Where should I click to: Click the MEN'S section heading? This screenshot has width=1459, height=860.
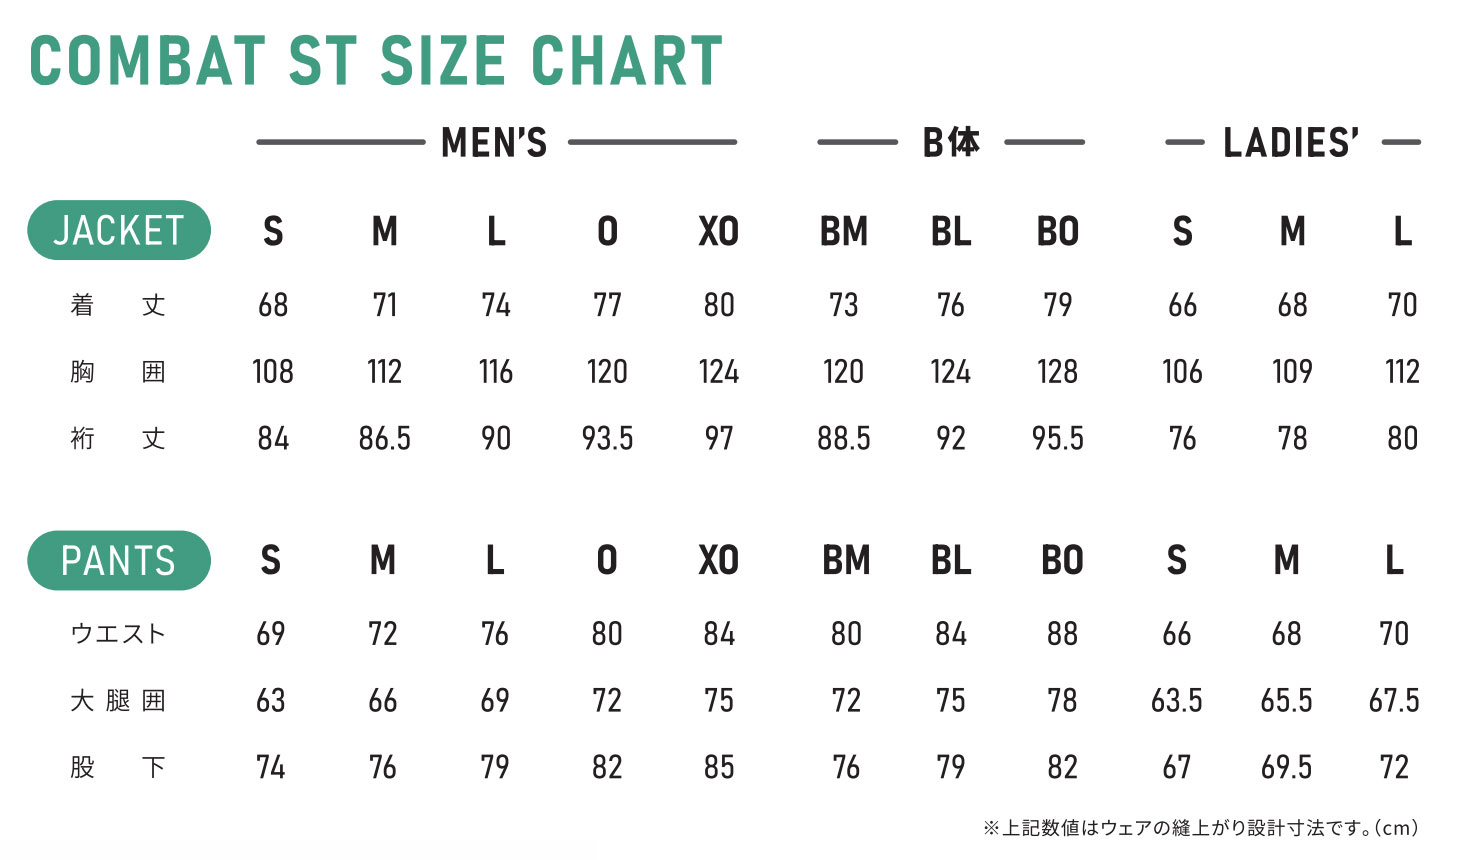[494, 142]
